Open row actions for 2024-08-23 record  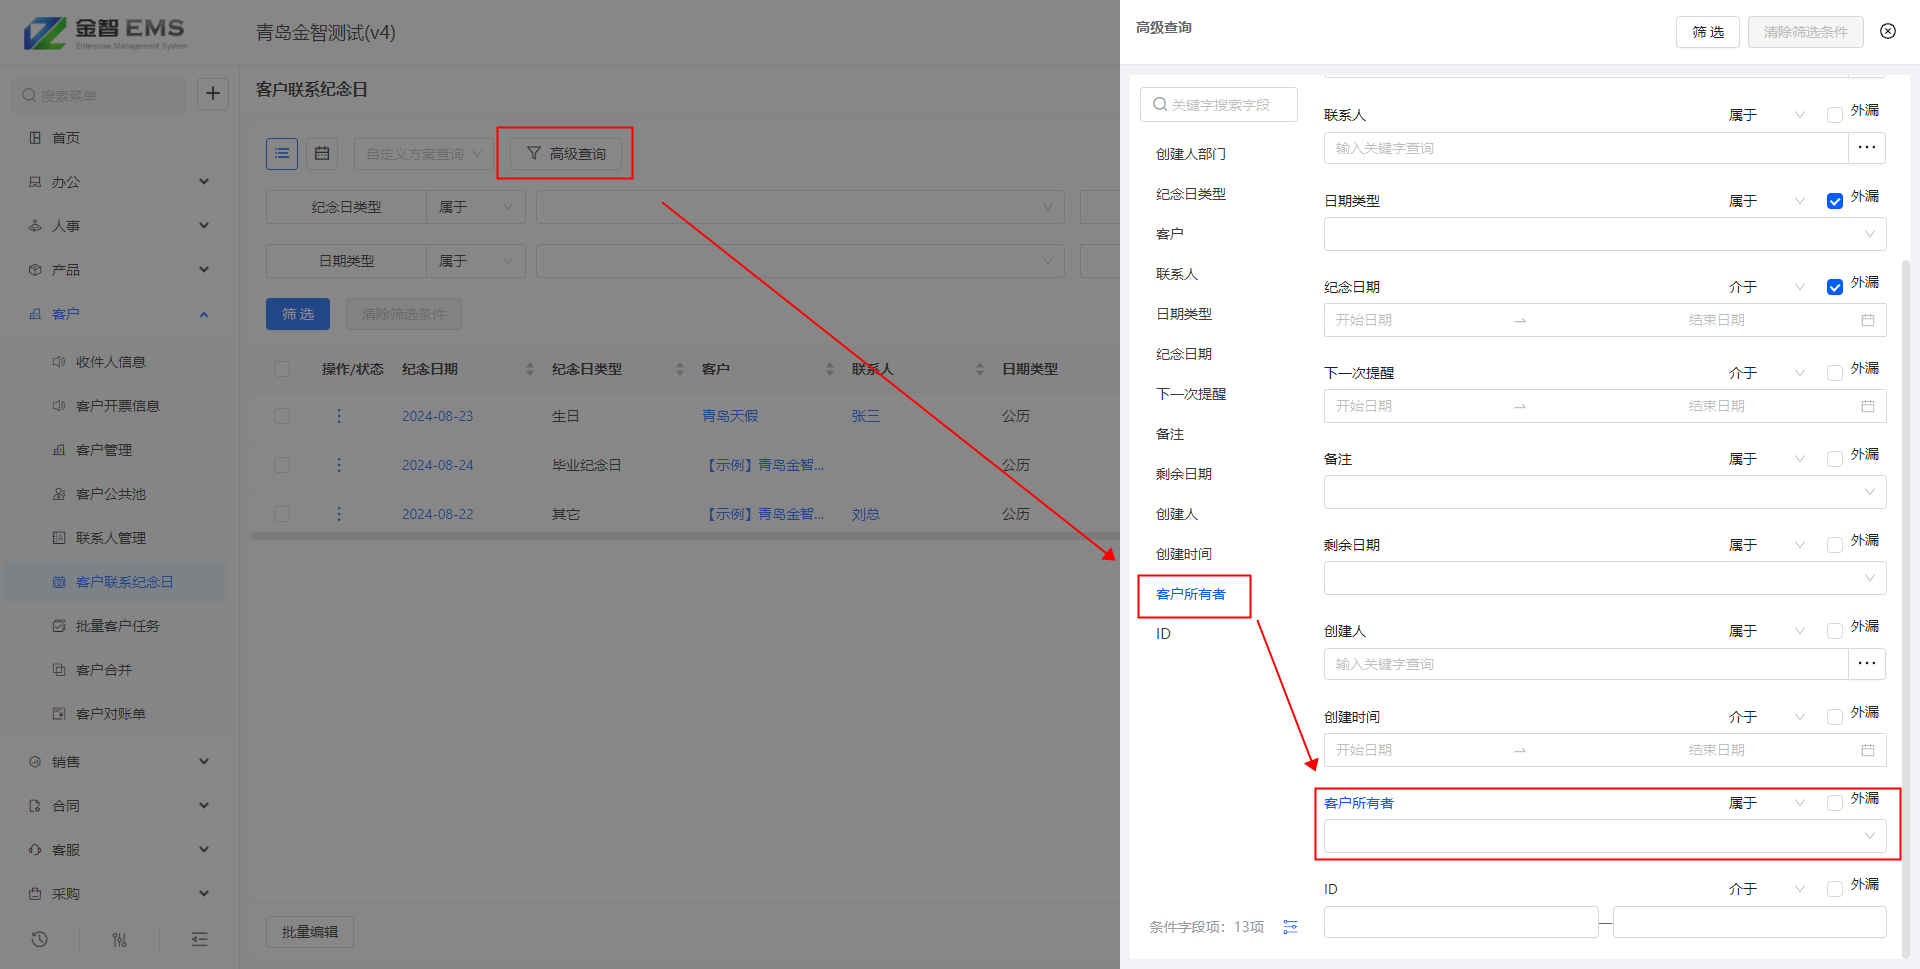(x=339, y=416)
